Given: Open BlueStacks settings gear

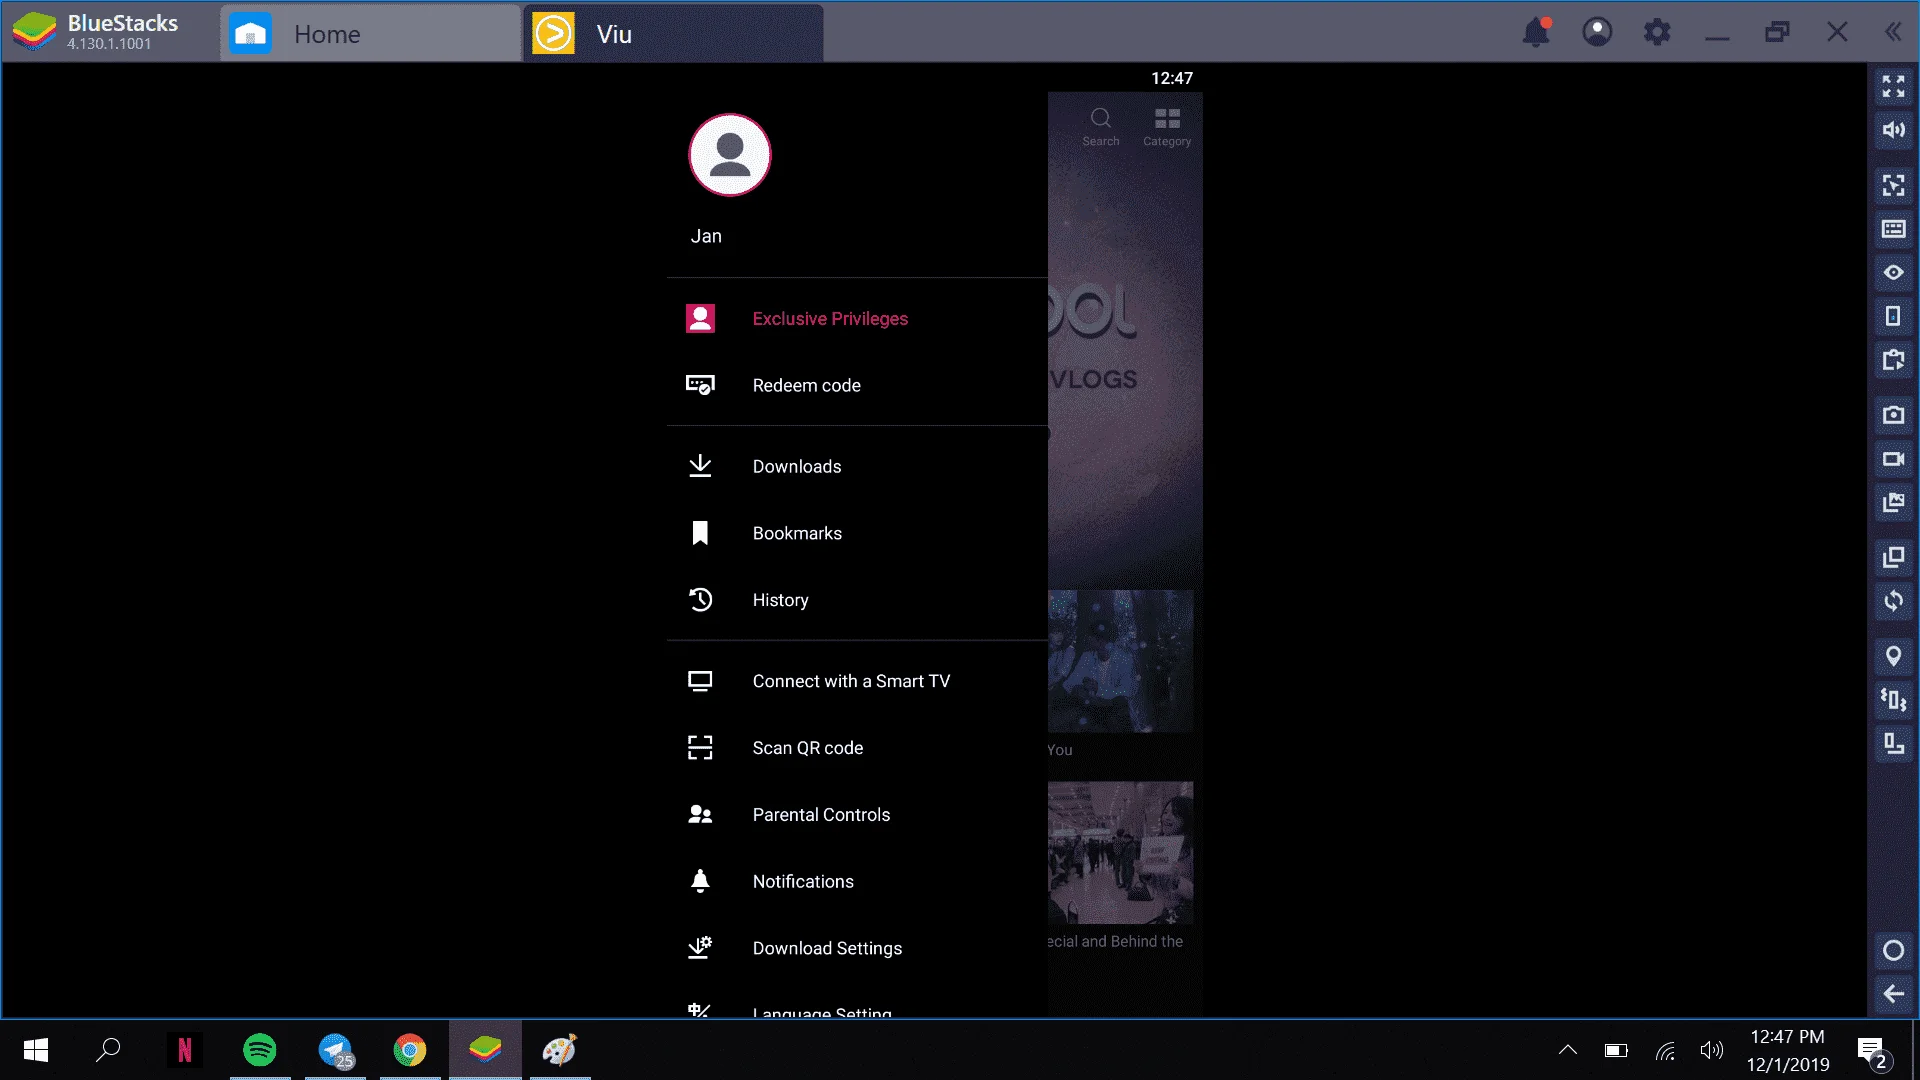Looking at the screenshot, I should point(1657,32).
